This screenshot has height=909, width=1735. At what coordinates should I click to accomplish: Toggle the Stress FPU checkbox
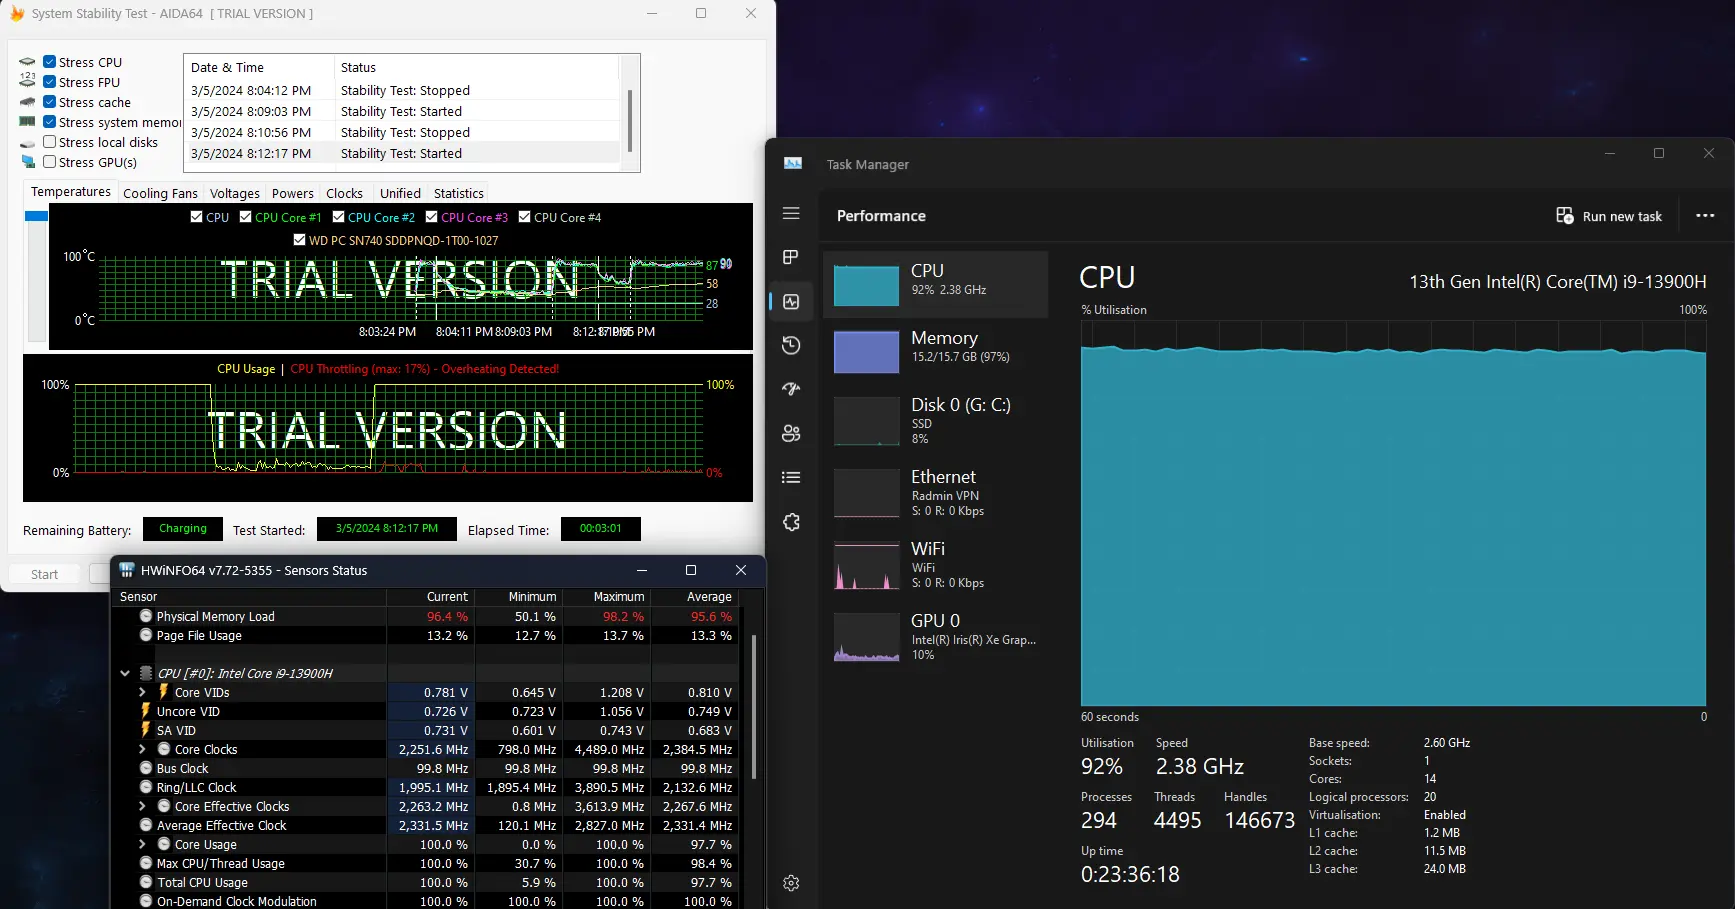coord(49,82)
